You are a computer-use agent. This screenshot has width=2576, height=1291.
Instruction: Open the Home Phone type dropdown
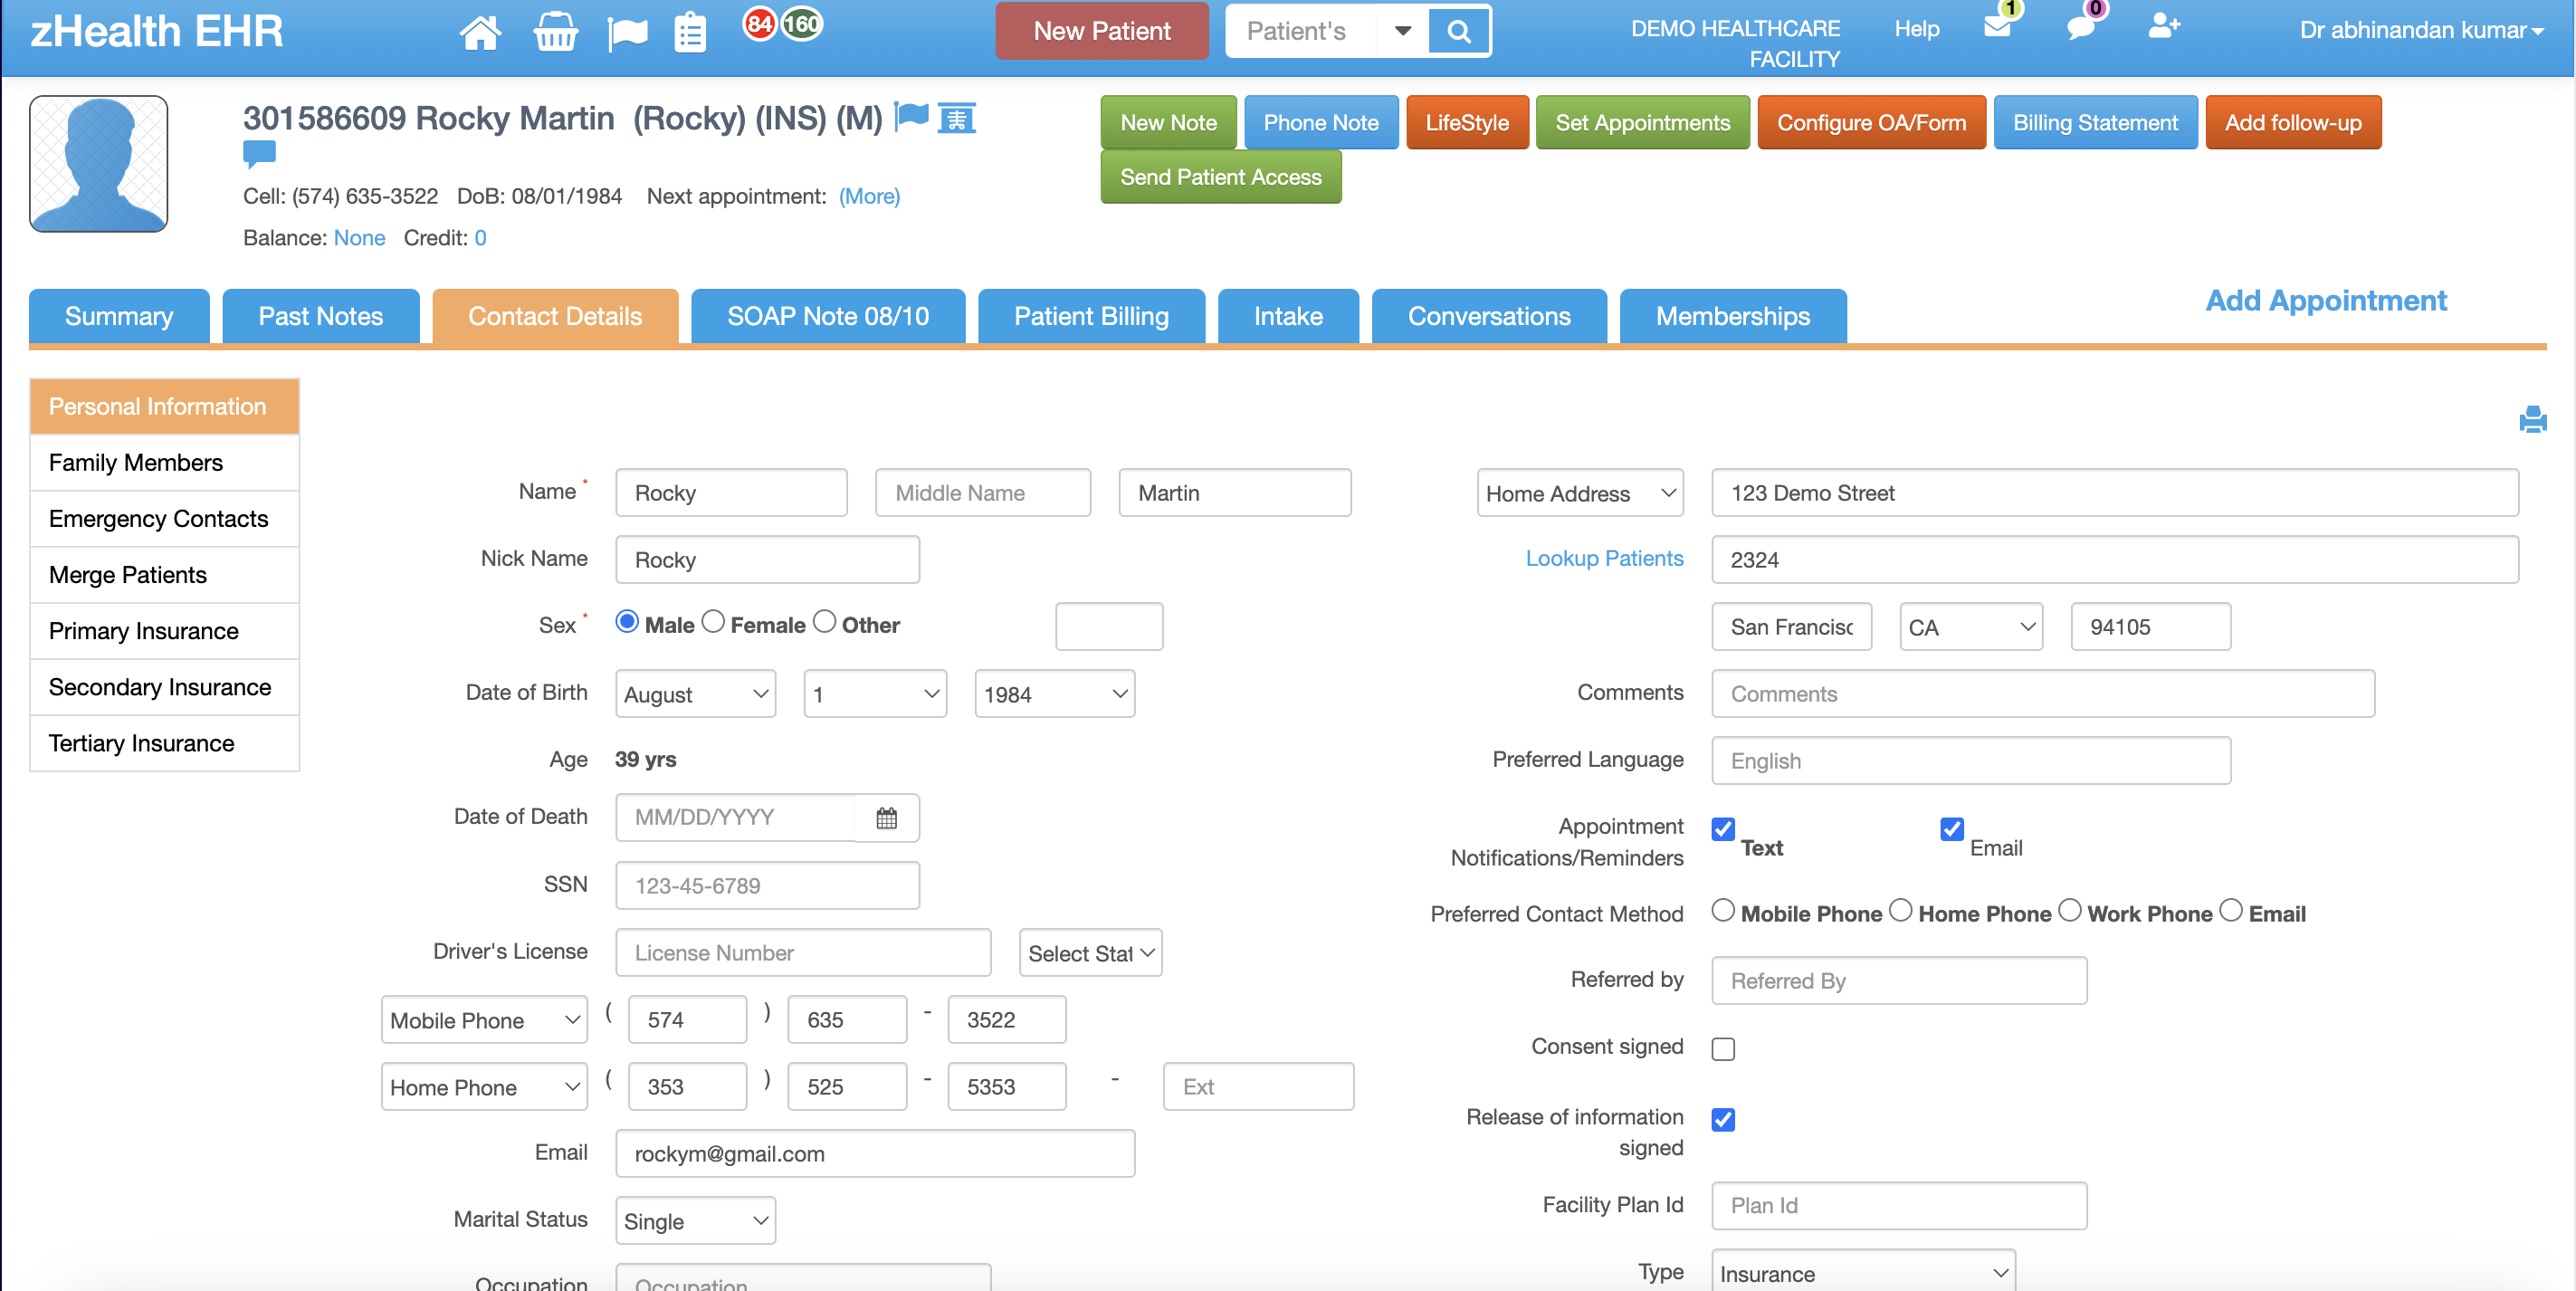pos(484,1087)
